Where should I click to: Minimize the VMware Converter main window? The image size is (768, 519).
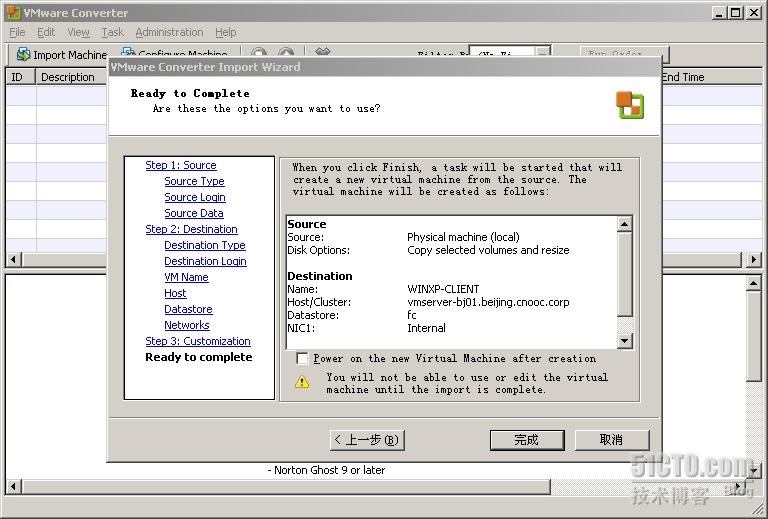point(719,13)
